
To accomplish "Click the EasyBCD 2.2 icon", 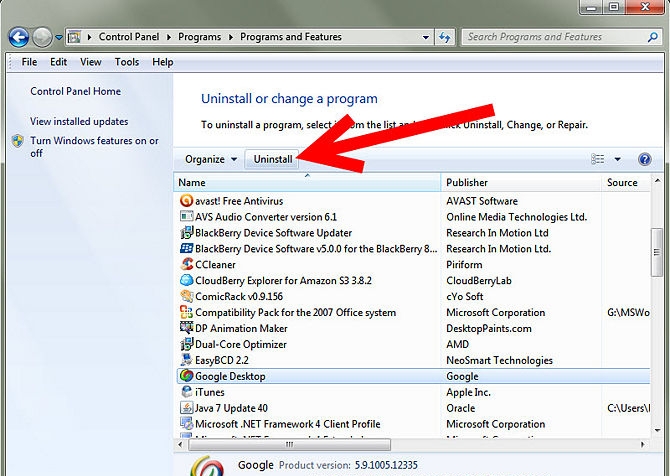I will coord(186,360).
